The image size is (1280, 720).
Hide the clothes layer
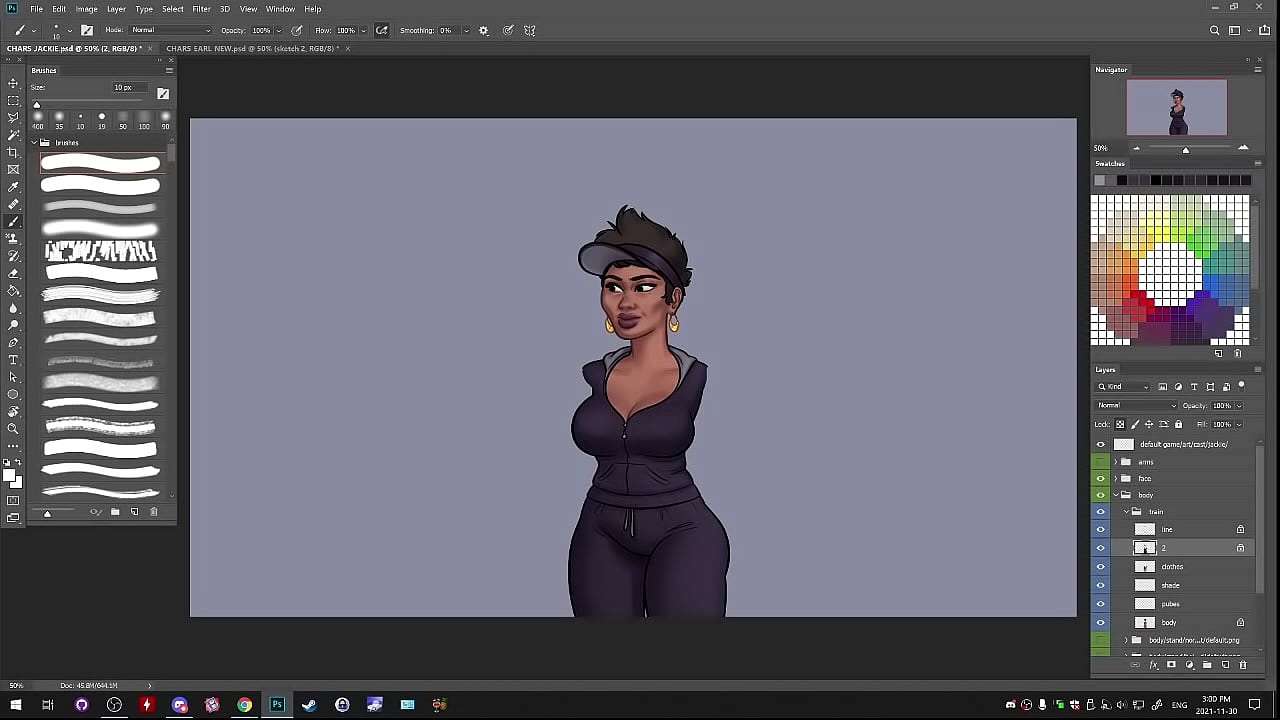click(x=1101, y=567)
